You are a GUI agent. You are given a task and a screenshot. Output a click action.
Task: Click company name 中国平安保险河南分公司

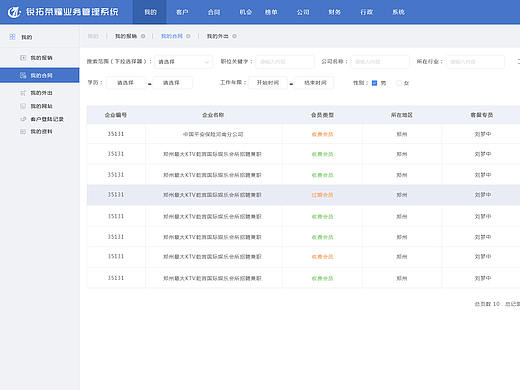click(213, 134)
